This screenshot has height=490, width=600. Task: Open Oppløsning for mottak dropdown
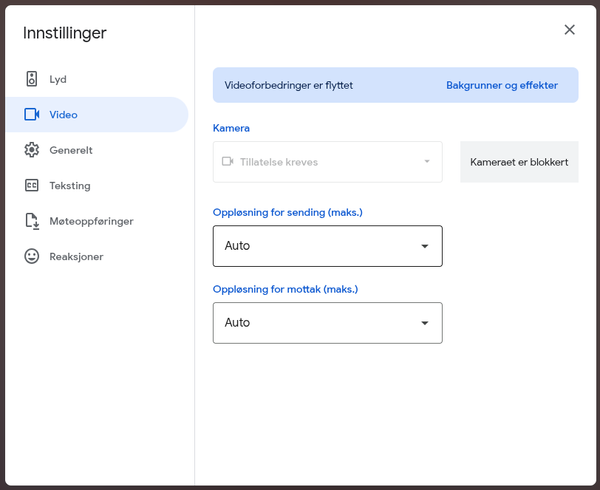pos(327,323)
